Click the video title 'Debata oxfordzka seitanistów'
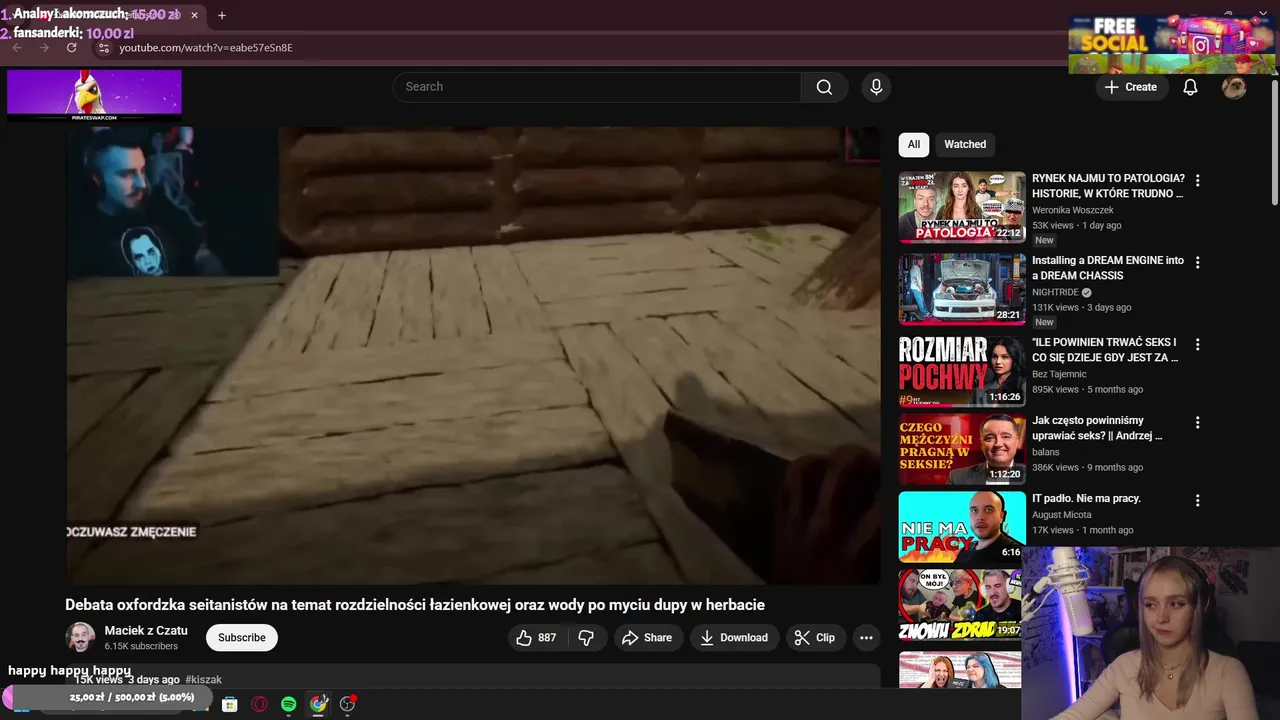Screen dimensions: 1280x720 coord(415,605)
